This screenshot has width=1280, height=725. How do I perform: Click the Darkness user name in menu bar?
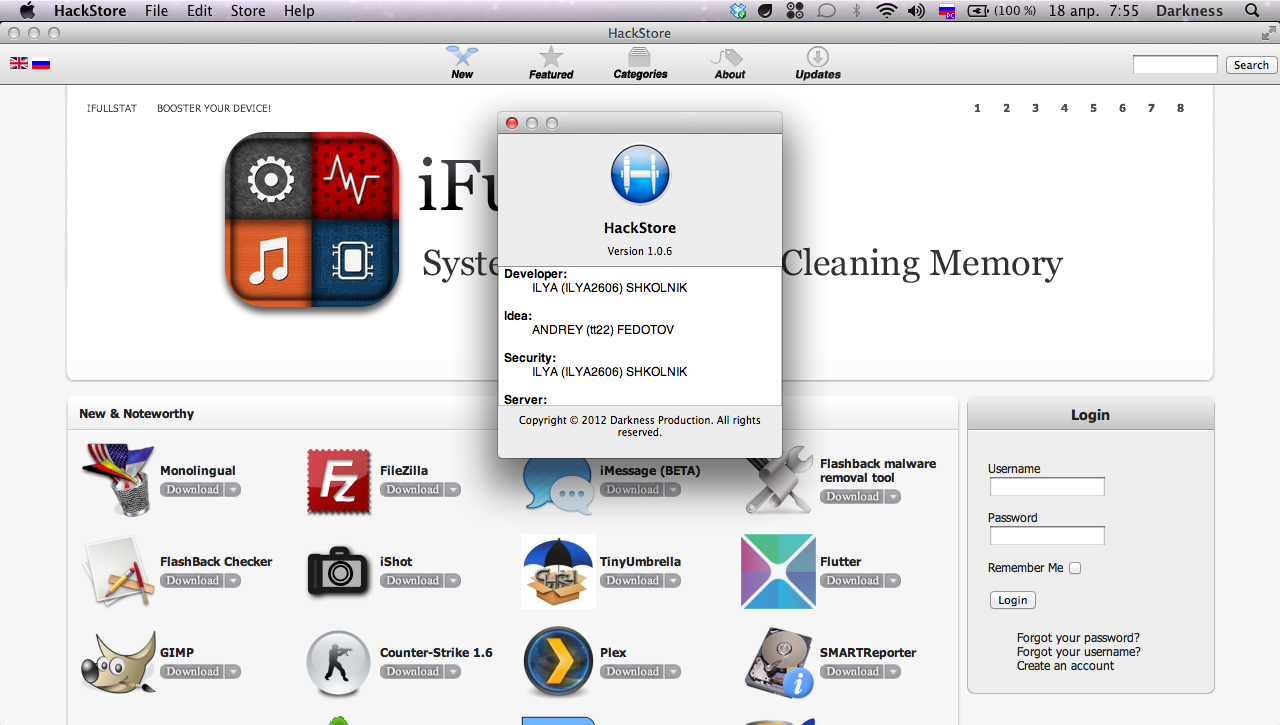point(1189,11)
